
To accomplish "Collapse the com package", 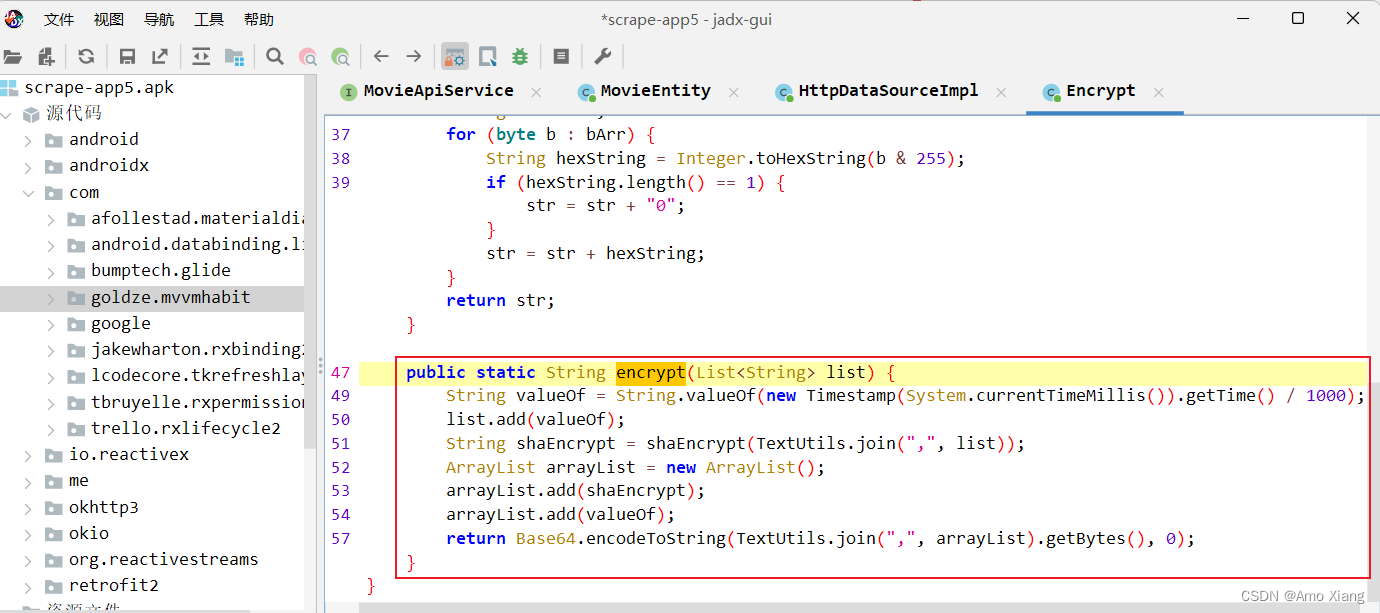I will (28, 192).
